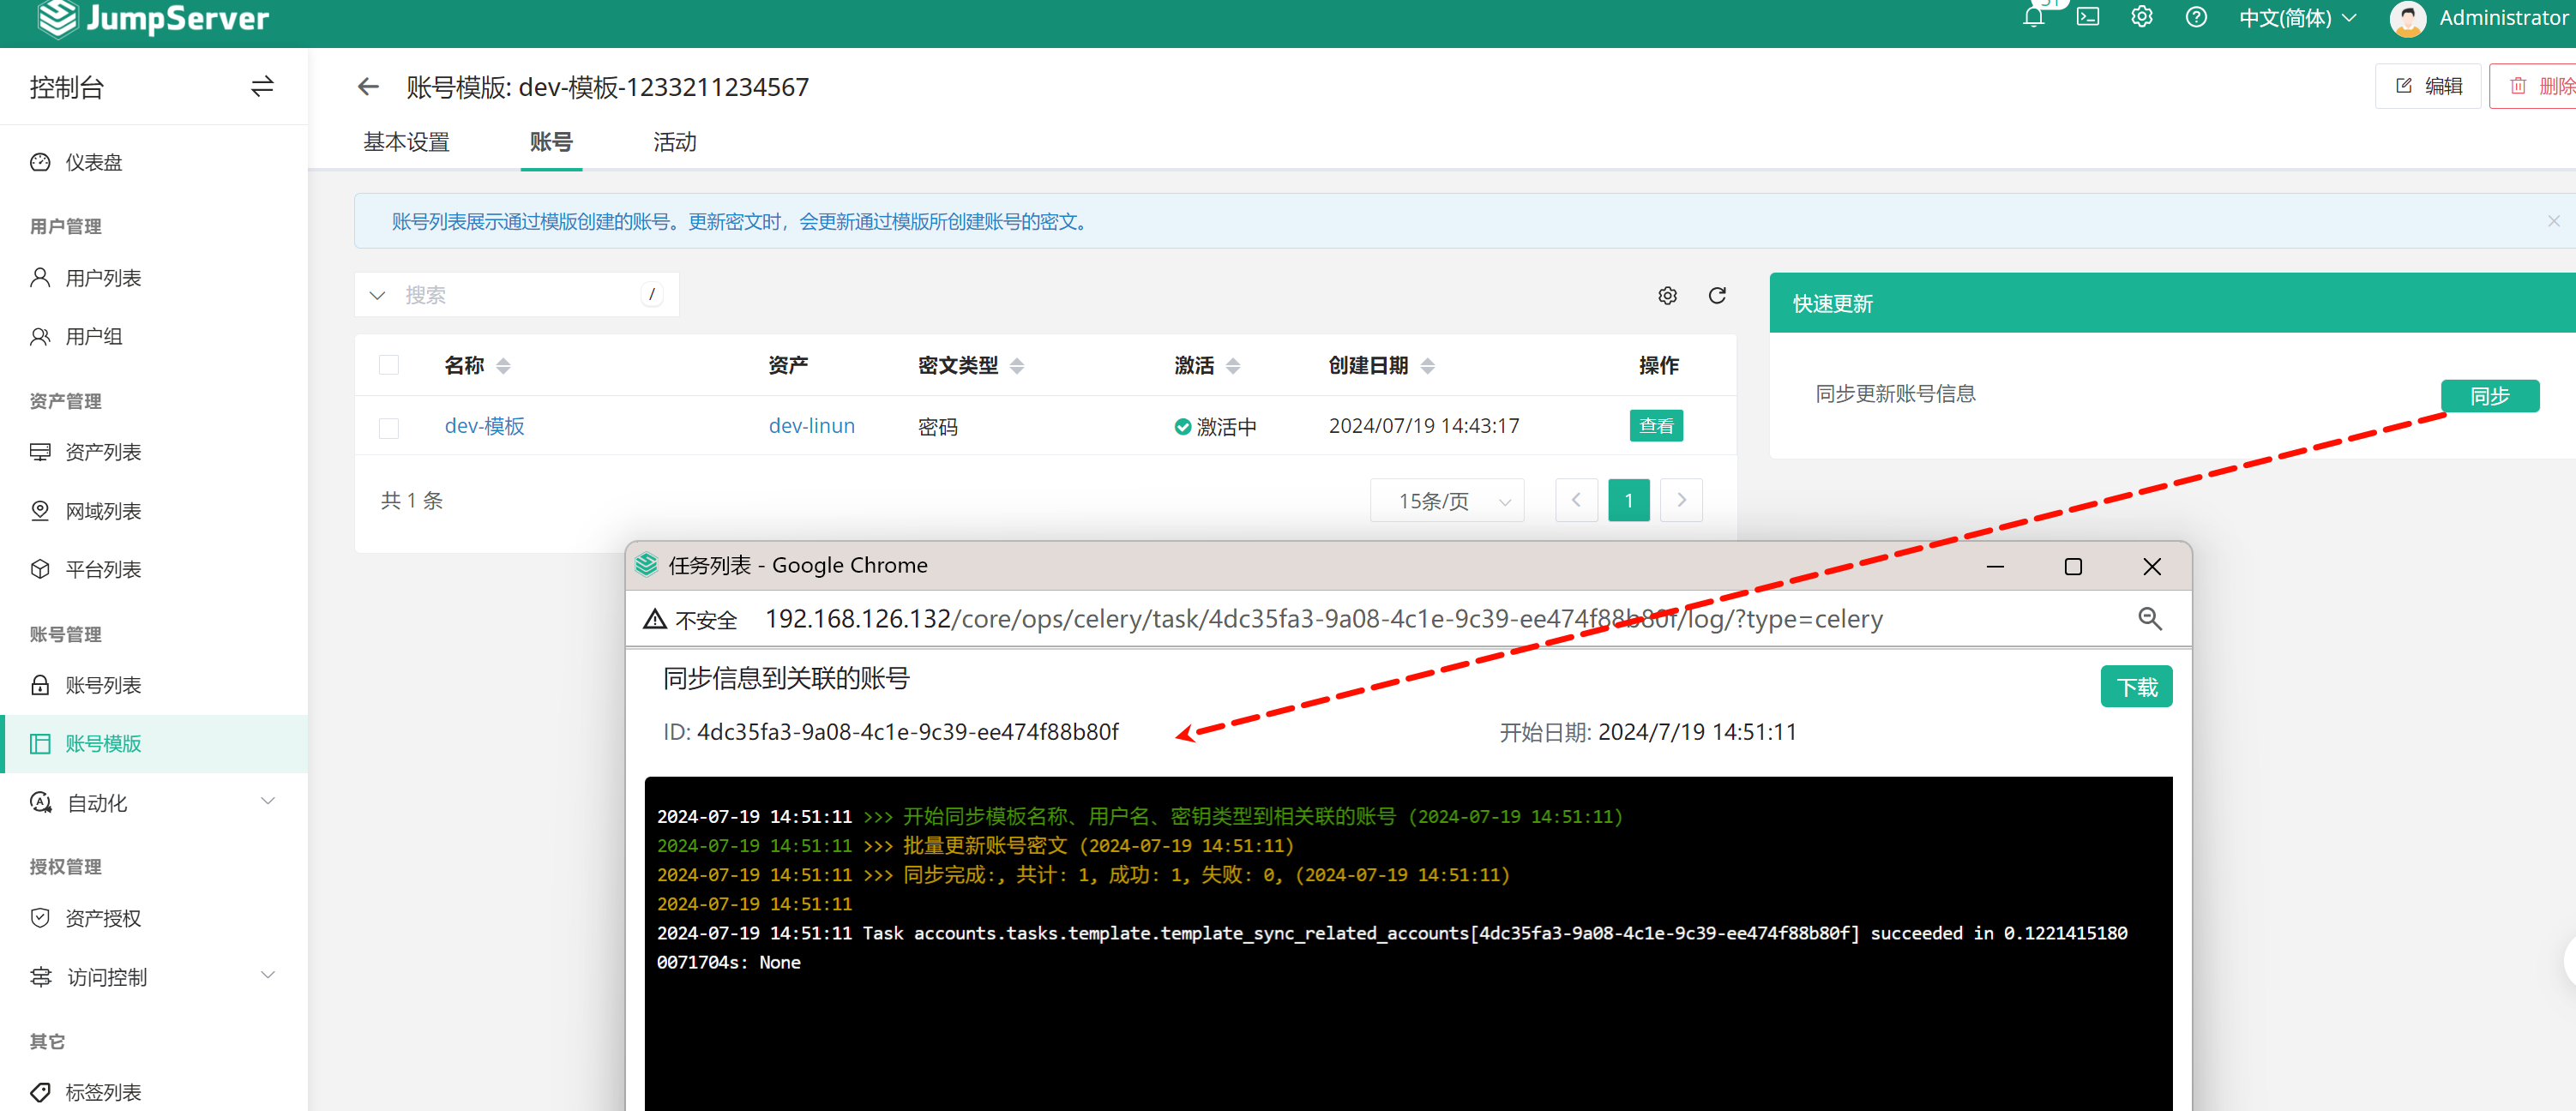Switch to the 基本设置 tab

pos(406,142)
